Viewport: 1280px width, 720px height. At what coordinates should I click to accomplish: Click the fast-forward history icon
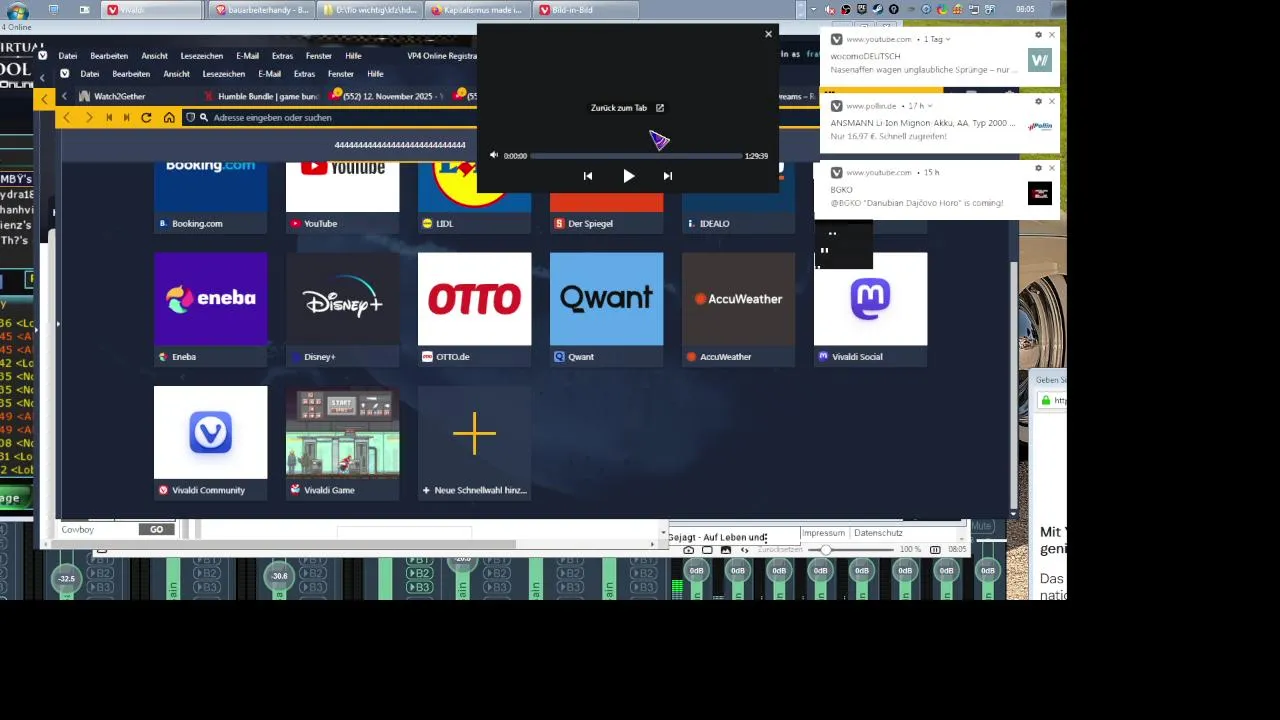click(126, 117)
